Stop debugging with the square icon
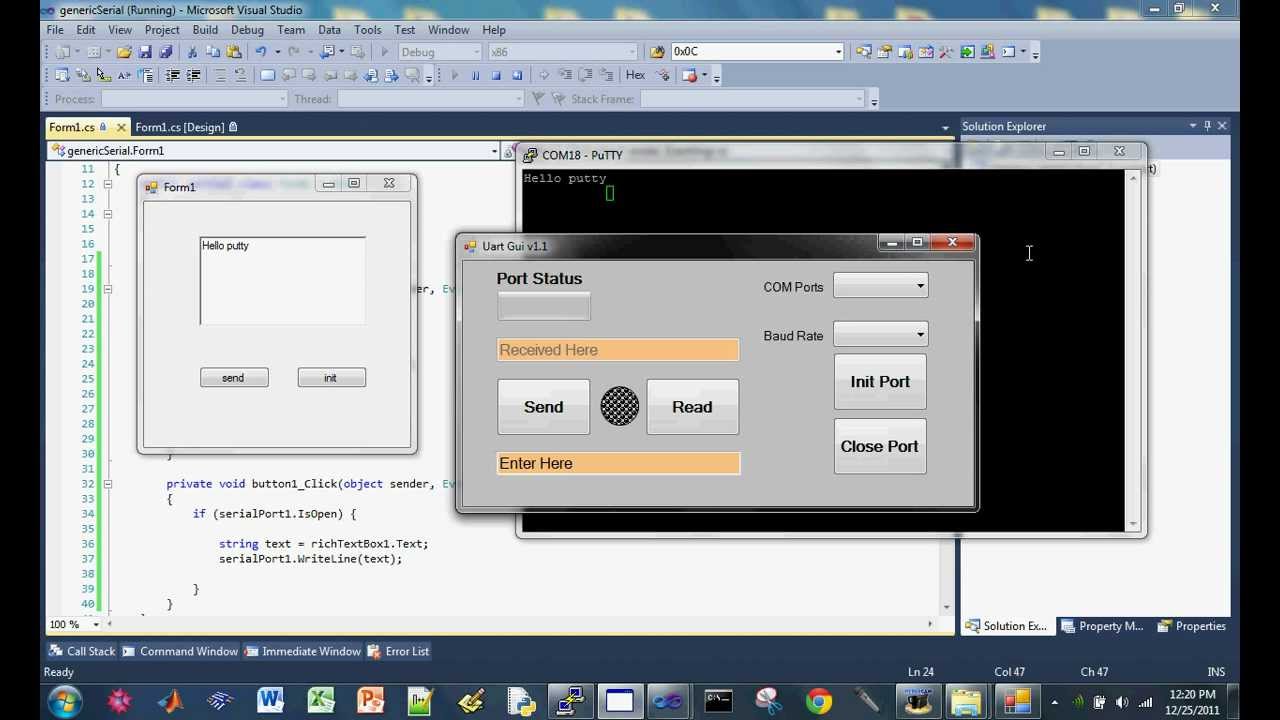This screenshot has width=1280, height=720. point(496,75)
